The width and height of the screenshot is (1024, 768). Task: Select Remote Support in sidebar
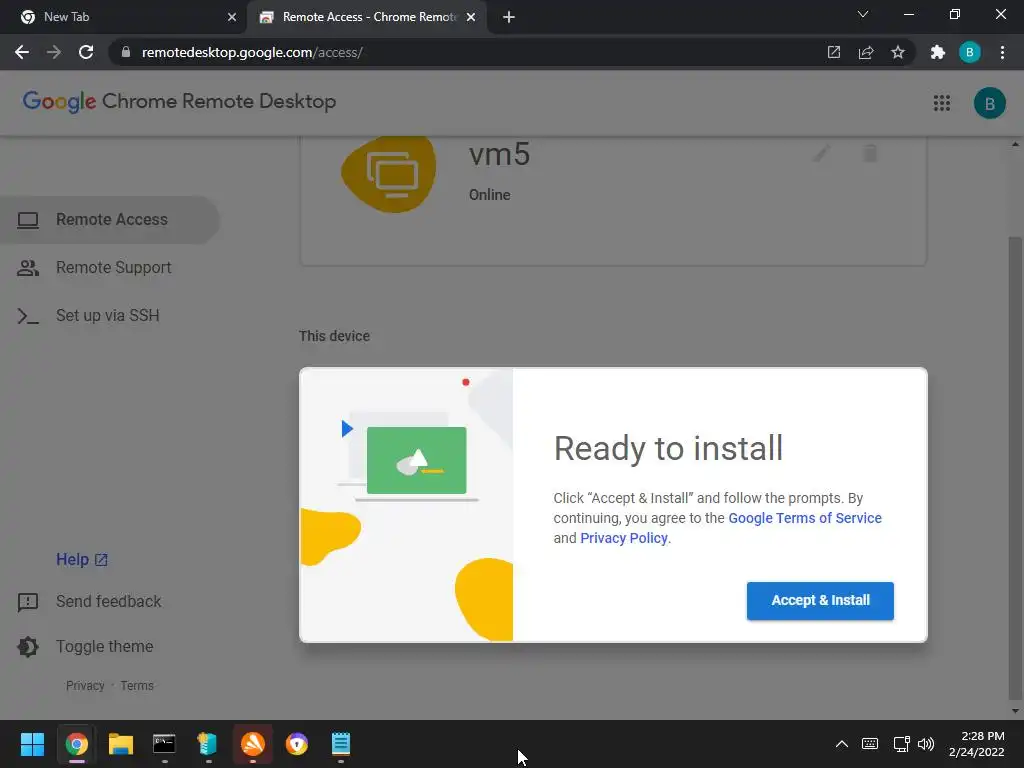pyautogui.click(x=110, y=268)
